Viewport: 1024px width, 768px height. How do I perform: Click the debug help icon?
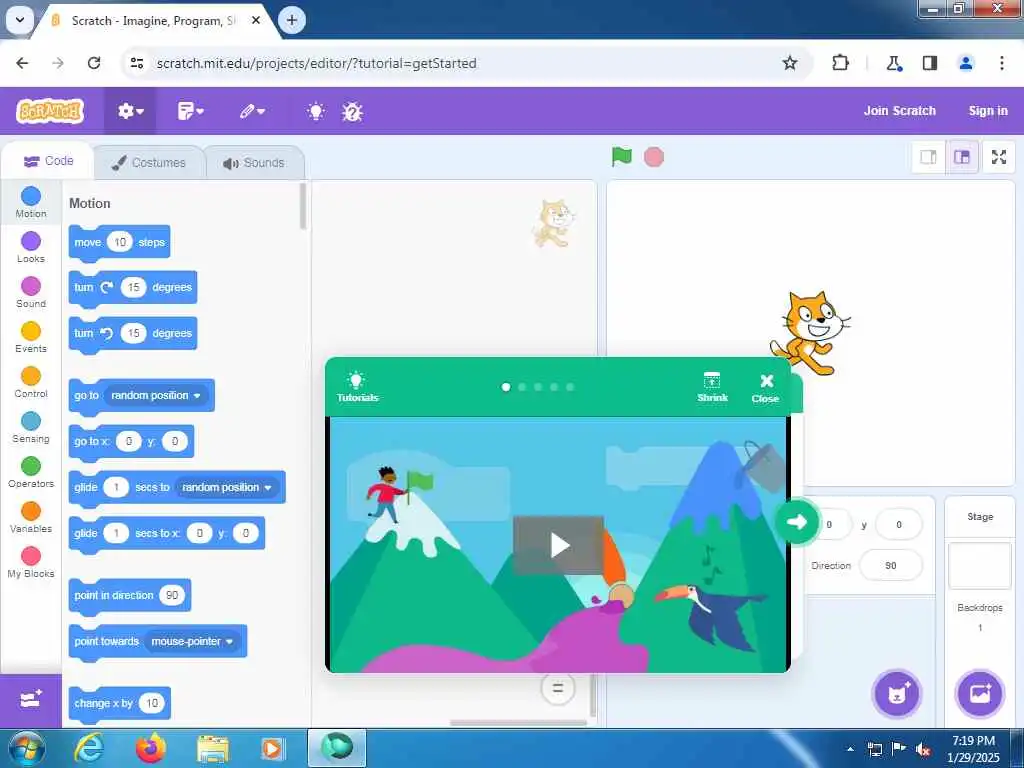coord(352,112)
